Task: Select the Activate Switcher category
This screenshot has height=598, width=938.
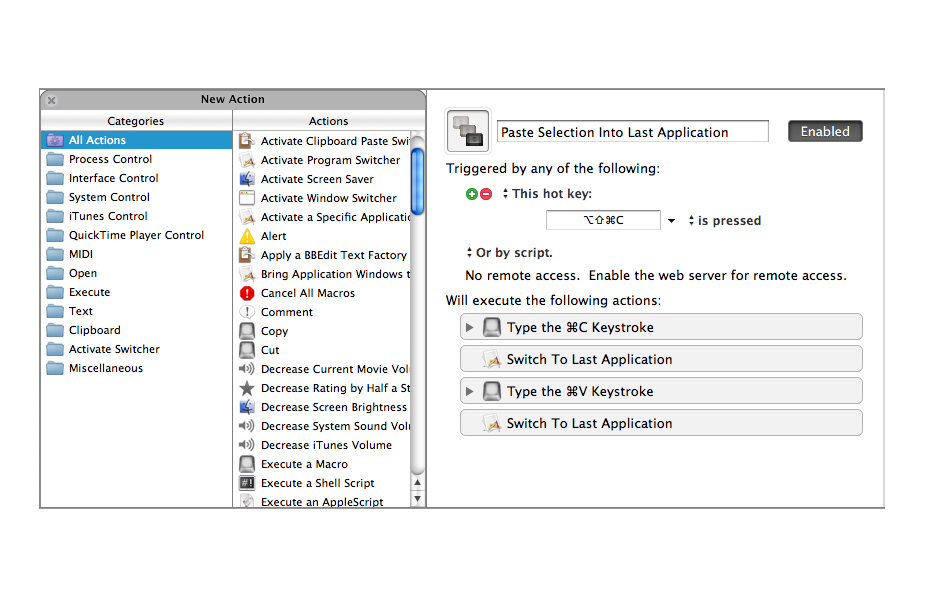Action: tap(136, 349)
